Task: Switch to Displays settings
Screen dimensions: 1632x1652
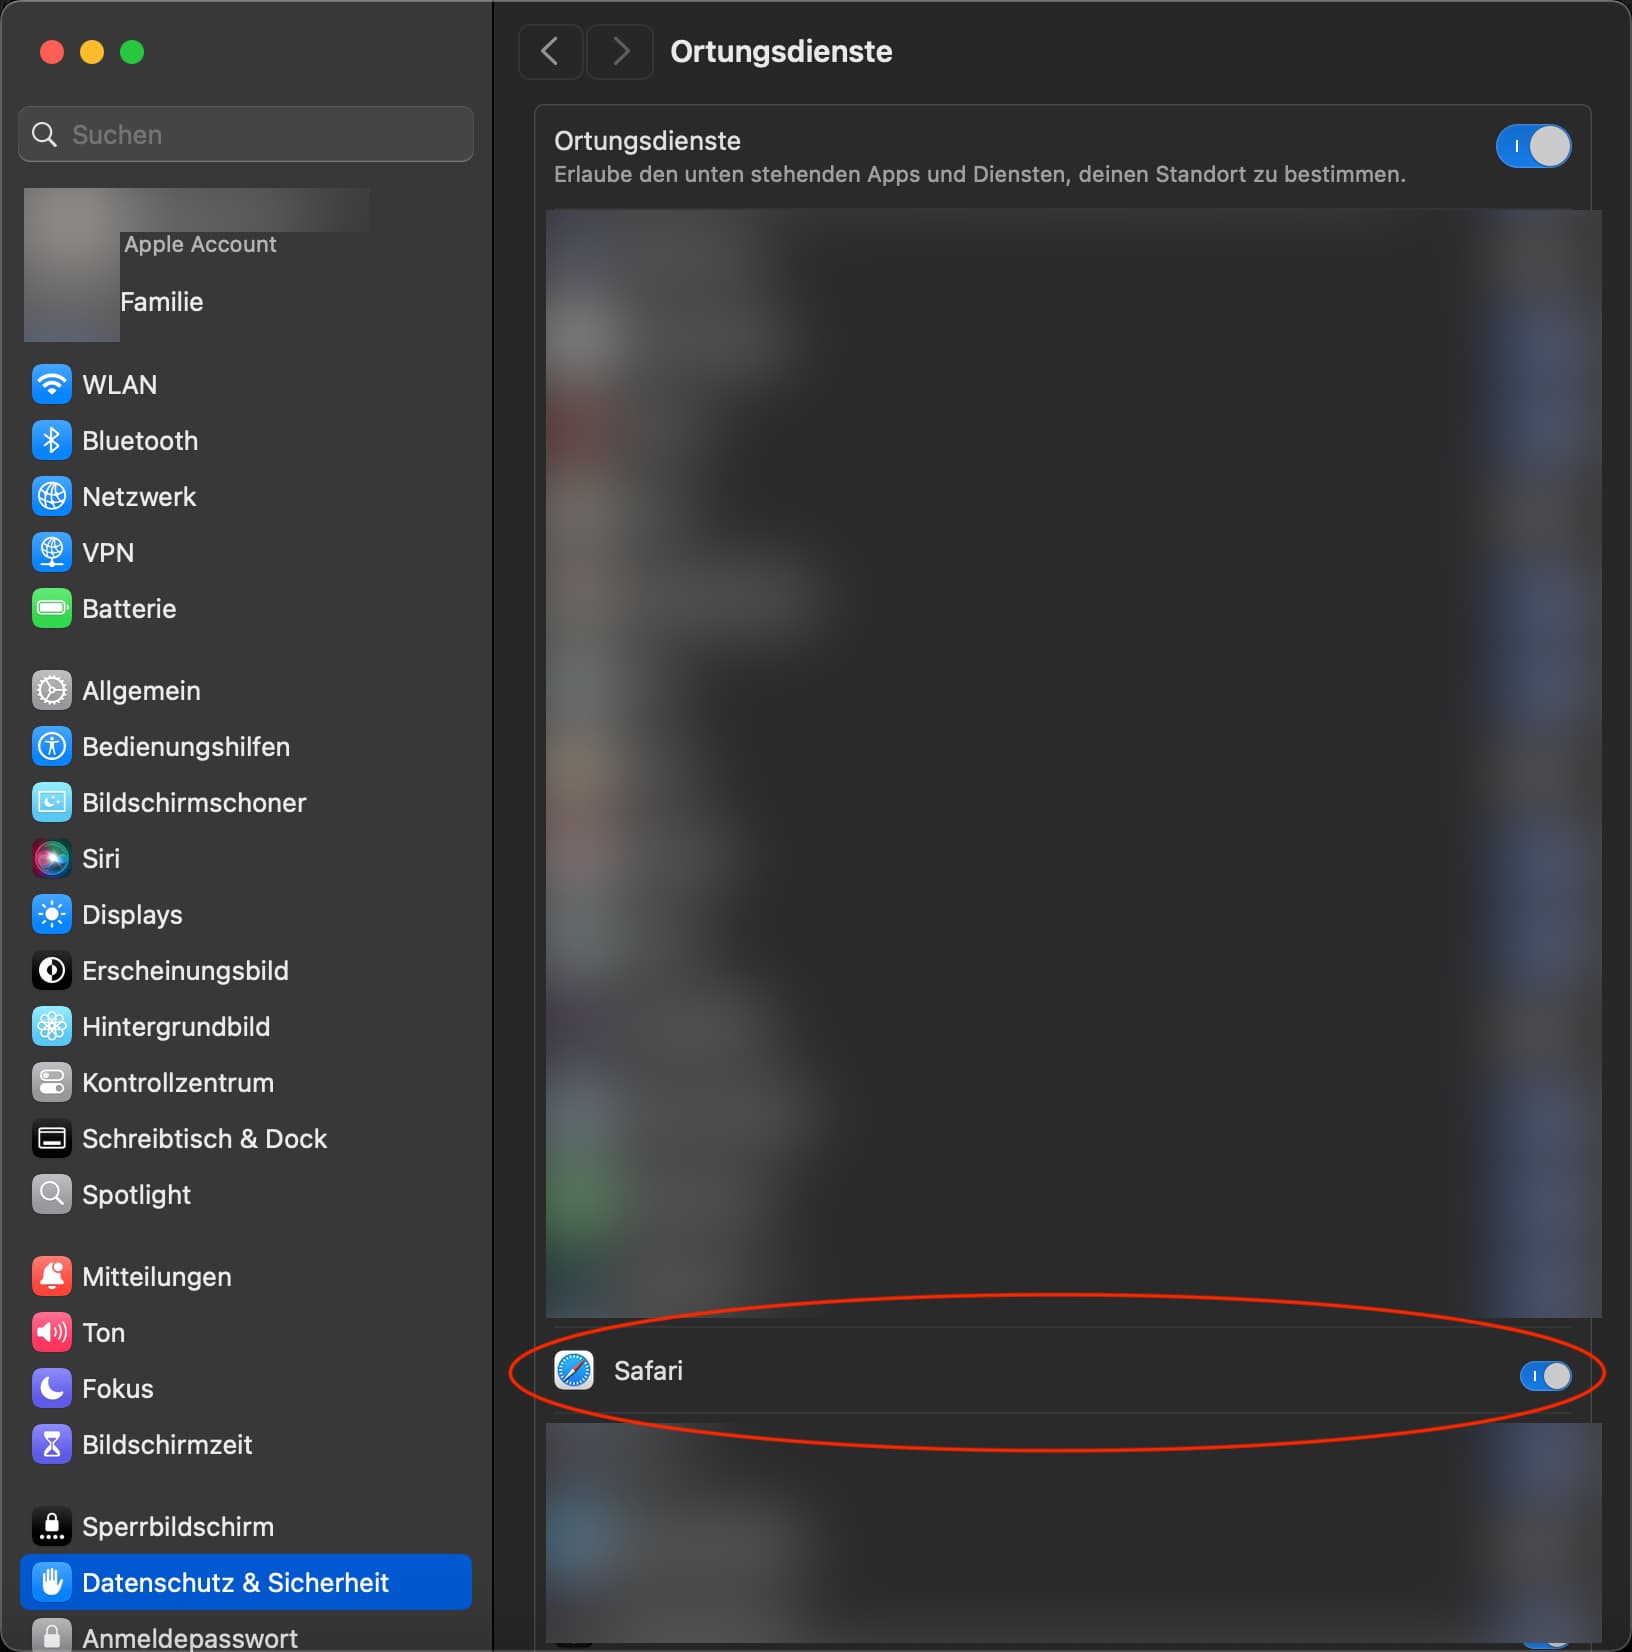Action: [132, 914]
